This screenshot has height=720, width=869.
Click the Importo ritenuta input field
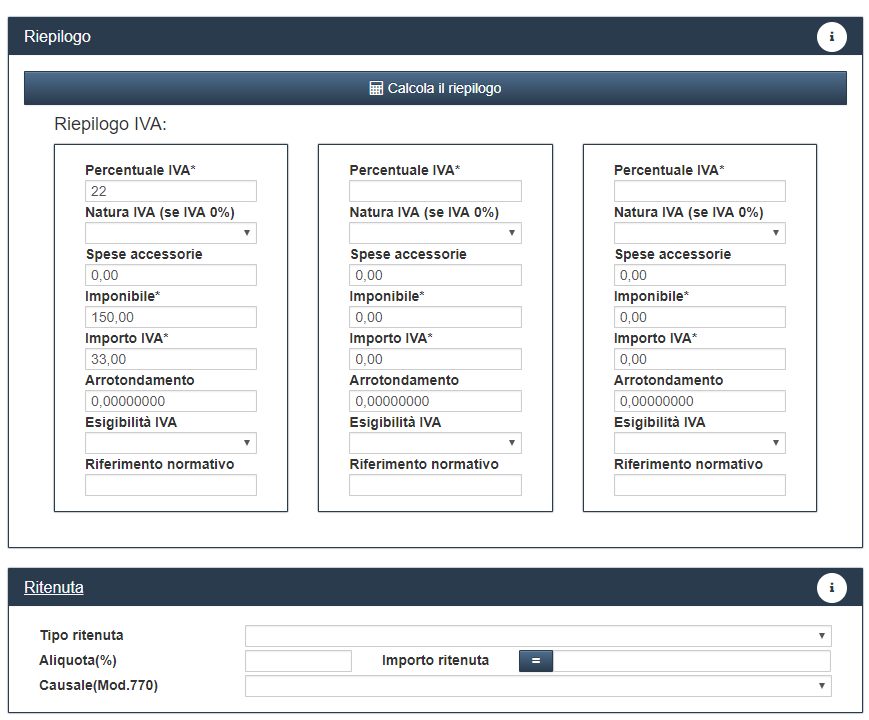[x=692, y=661]
